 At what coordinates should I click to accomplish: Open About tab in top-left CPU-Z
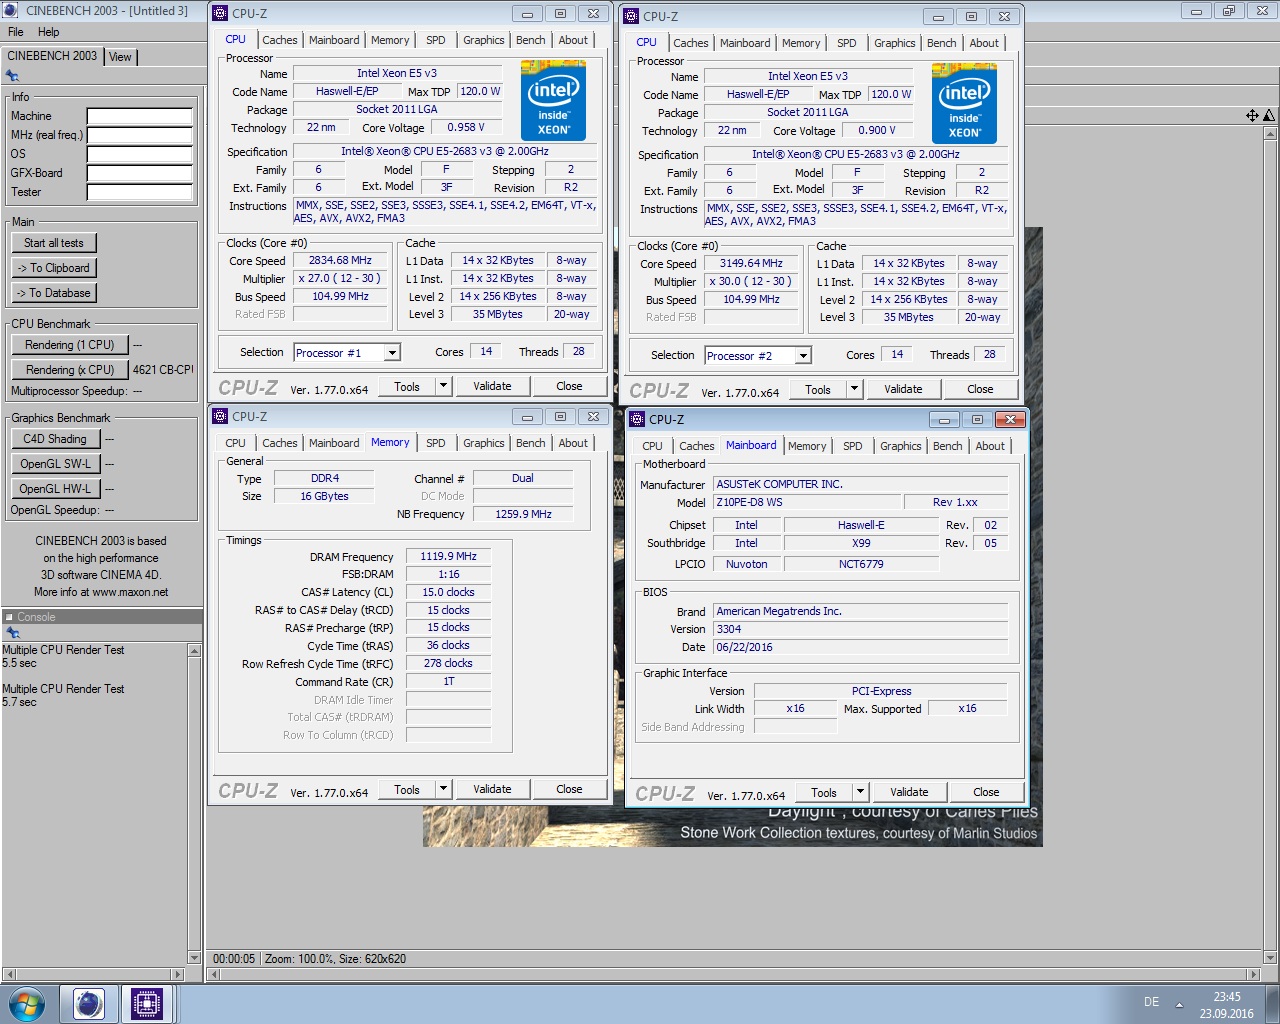click(x=573, y=40)
